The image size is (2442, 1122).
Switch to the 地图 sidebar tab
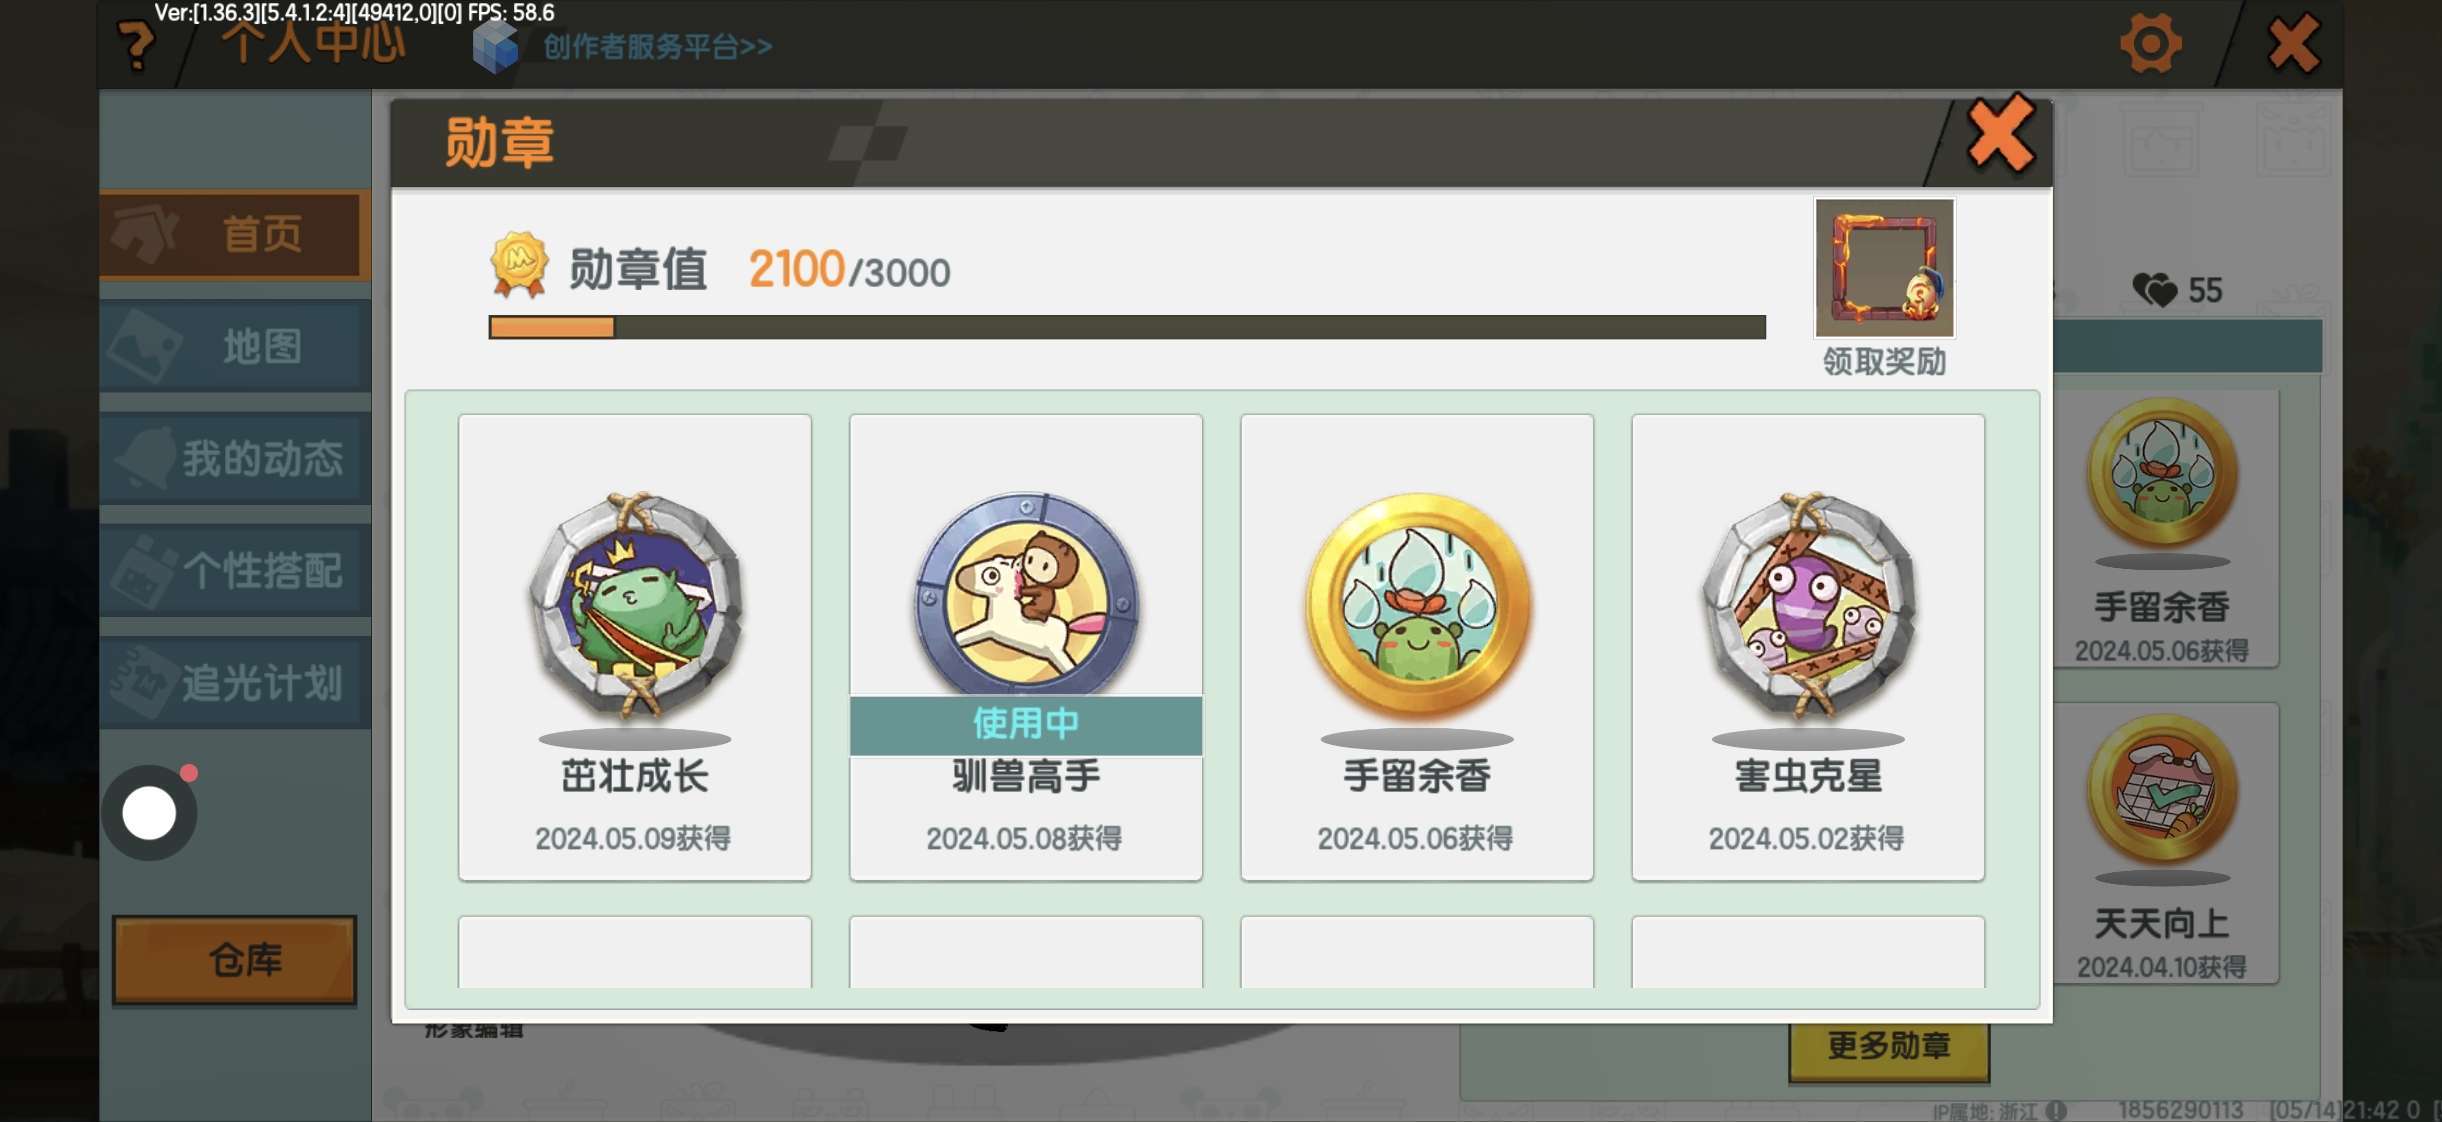235,347
